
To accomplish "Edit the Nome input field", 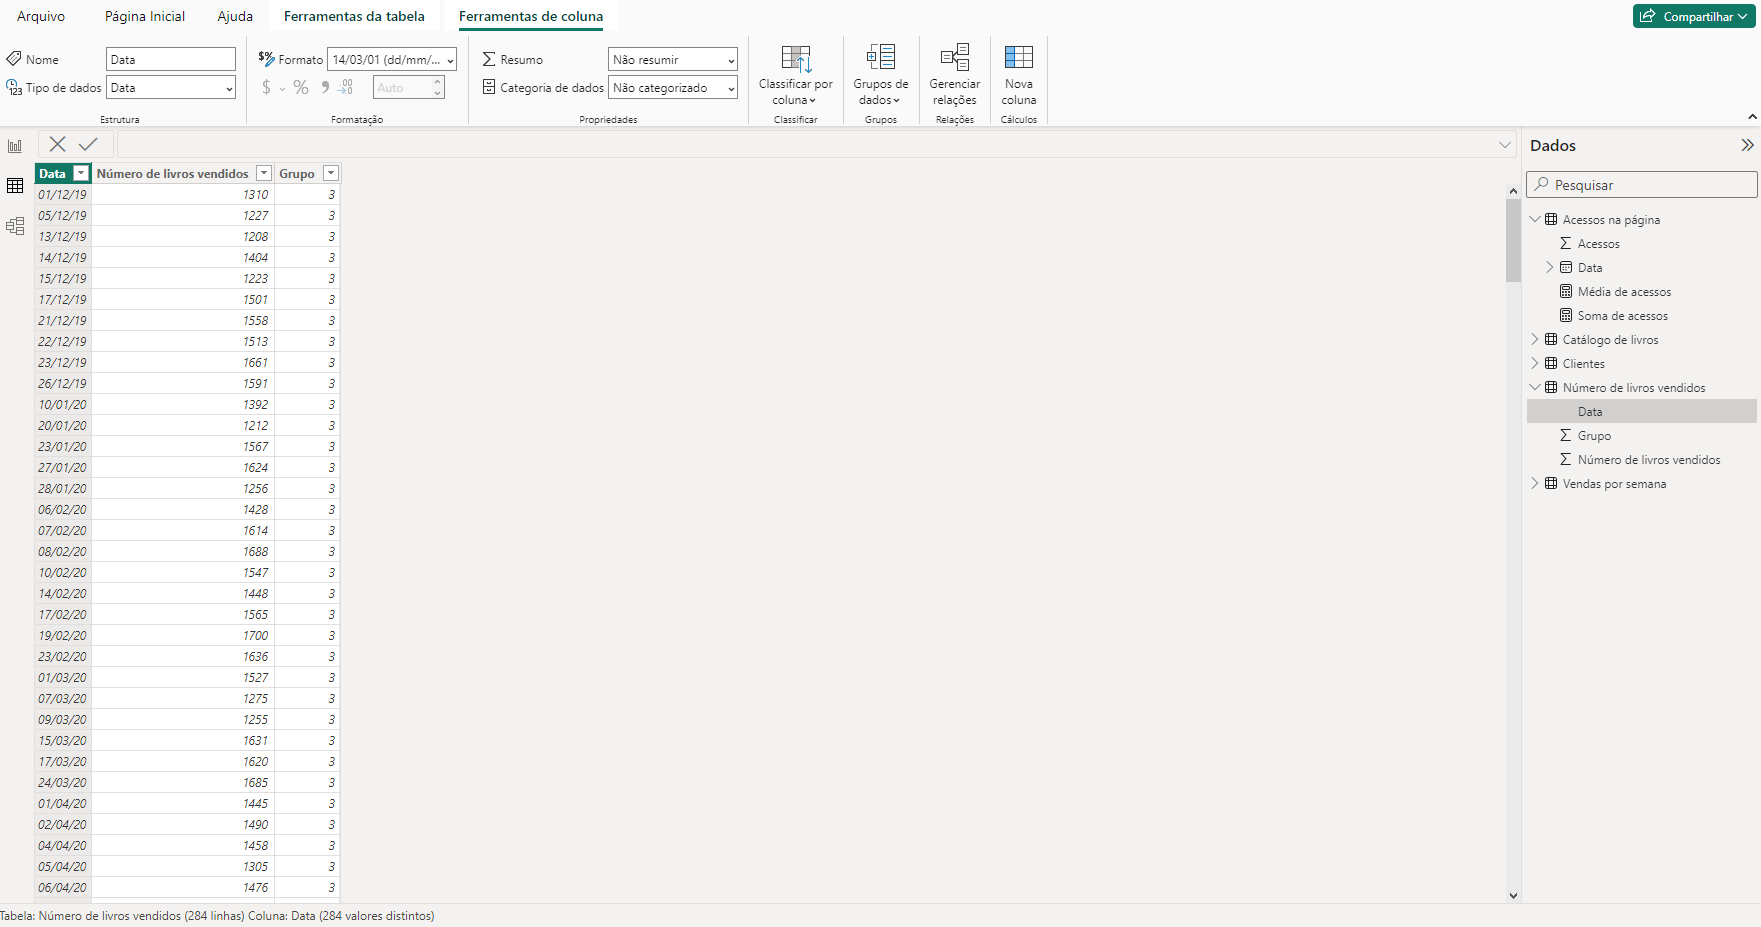I will [171, 60].
